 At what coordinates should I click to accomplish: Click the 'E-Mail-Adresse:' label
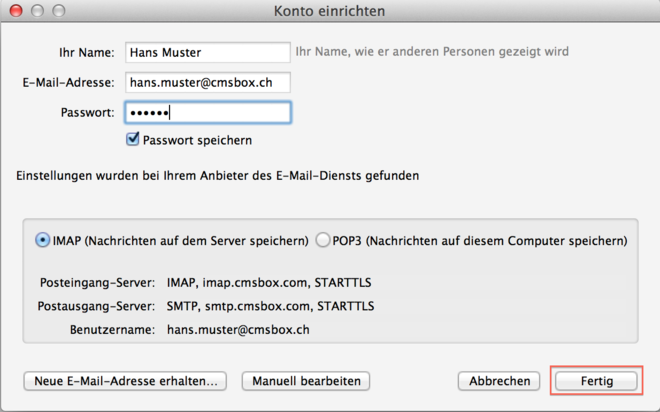pyautogui.click(x=69, y=82)
